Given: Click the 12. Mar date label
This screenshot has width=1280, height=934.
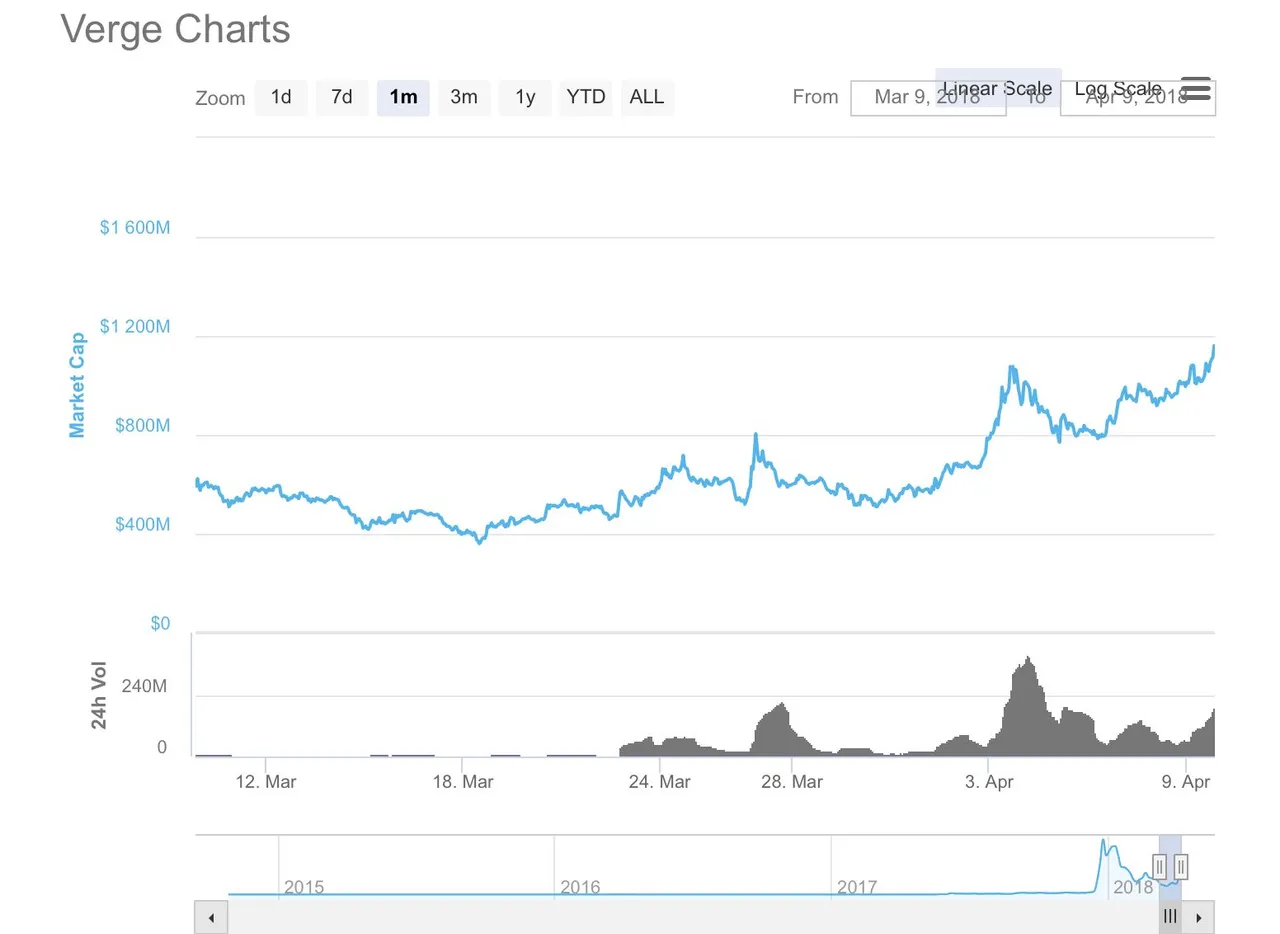Looking at the screenshot, I should [x=266, y=782].
